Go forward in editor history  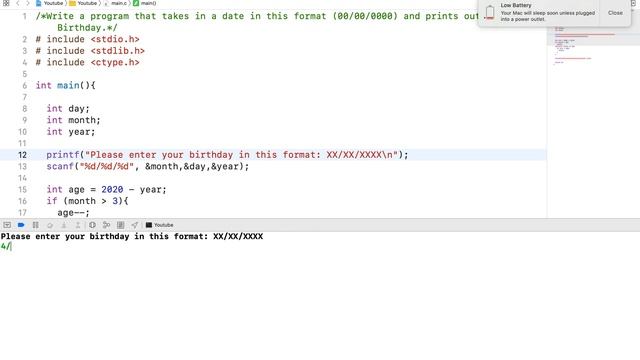click(x=28, y=3)
